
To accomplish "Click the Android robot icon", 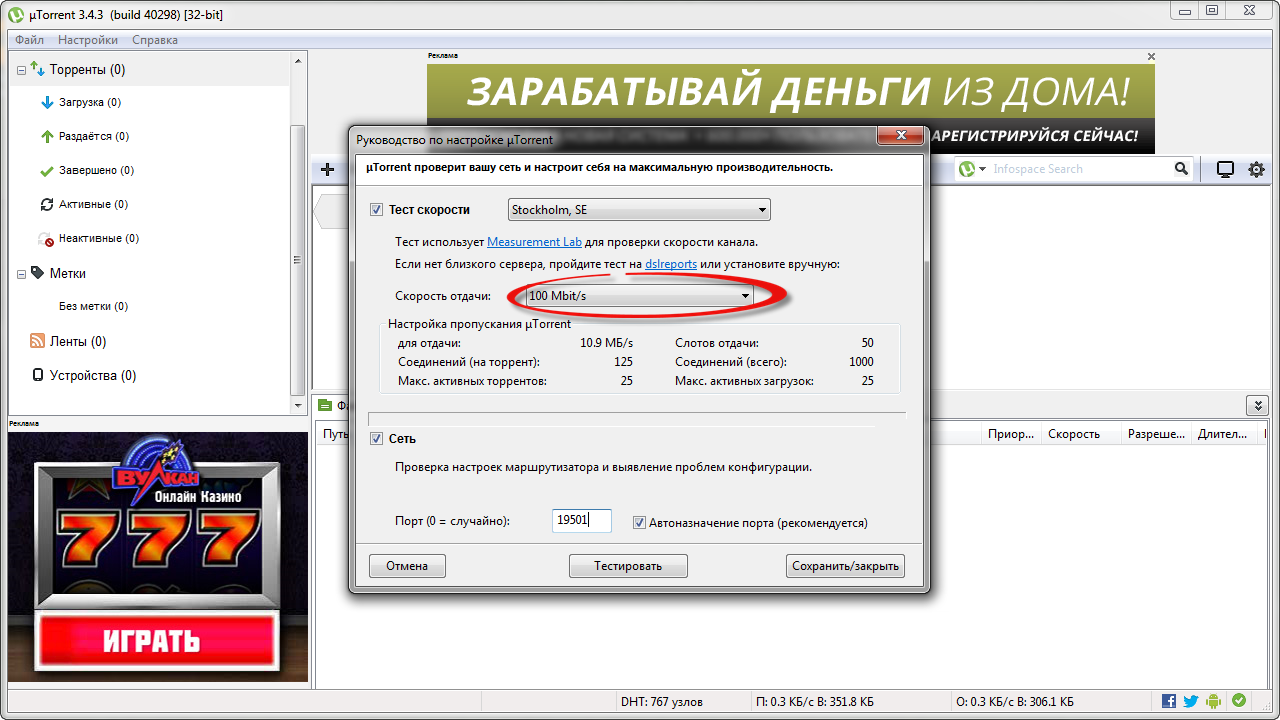I will click(1214, 701).
